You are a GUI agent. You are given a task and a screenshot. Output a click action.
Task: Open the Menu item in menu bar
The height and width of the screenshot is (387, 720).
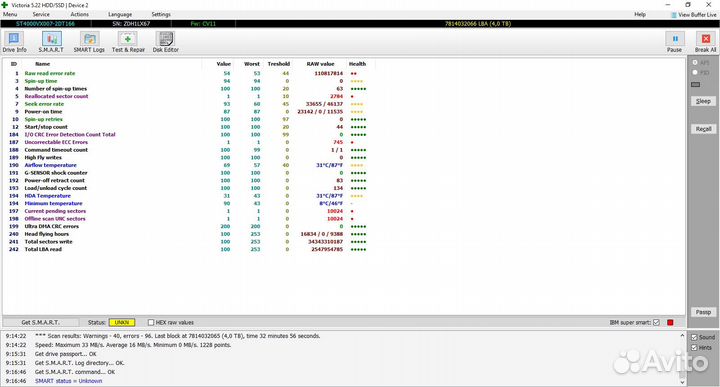tap(10, 14)
